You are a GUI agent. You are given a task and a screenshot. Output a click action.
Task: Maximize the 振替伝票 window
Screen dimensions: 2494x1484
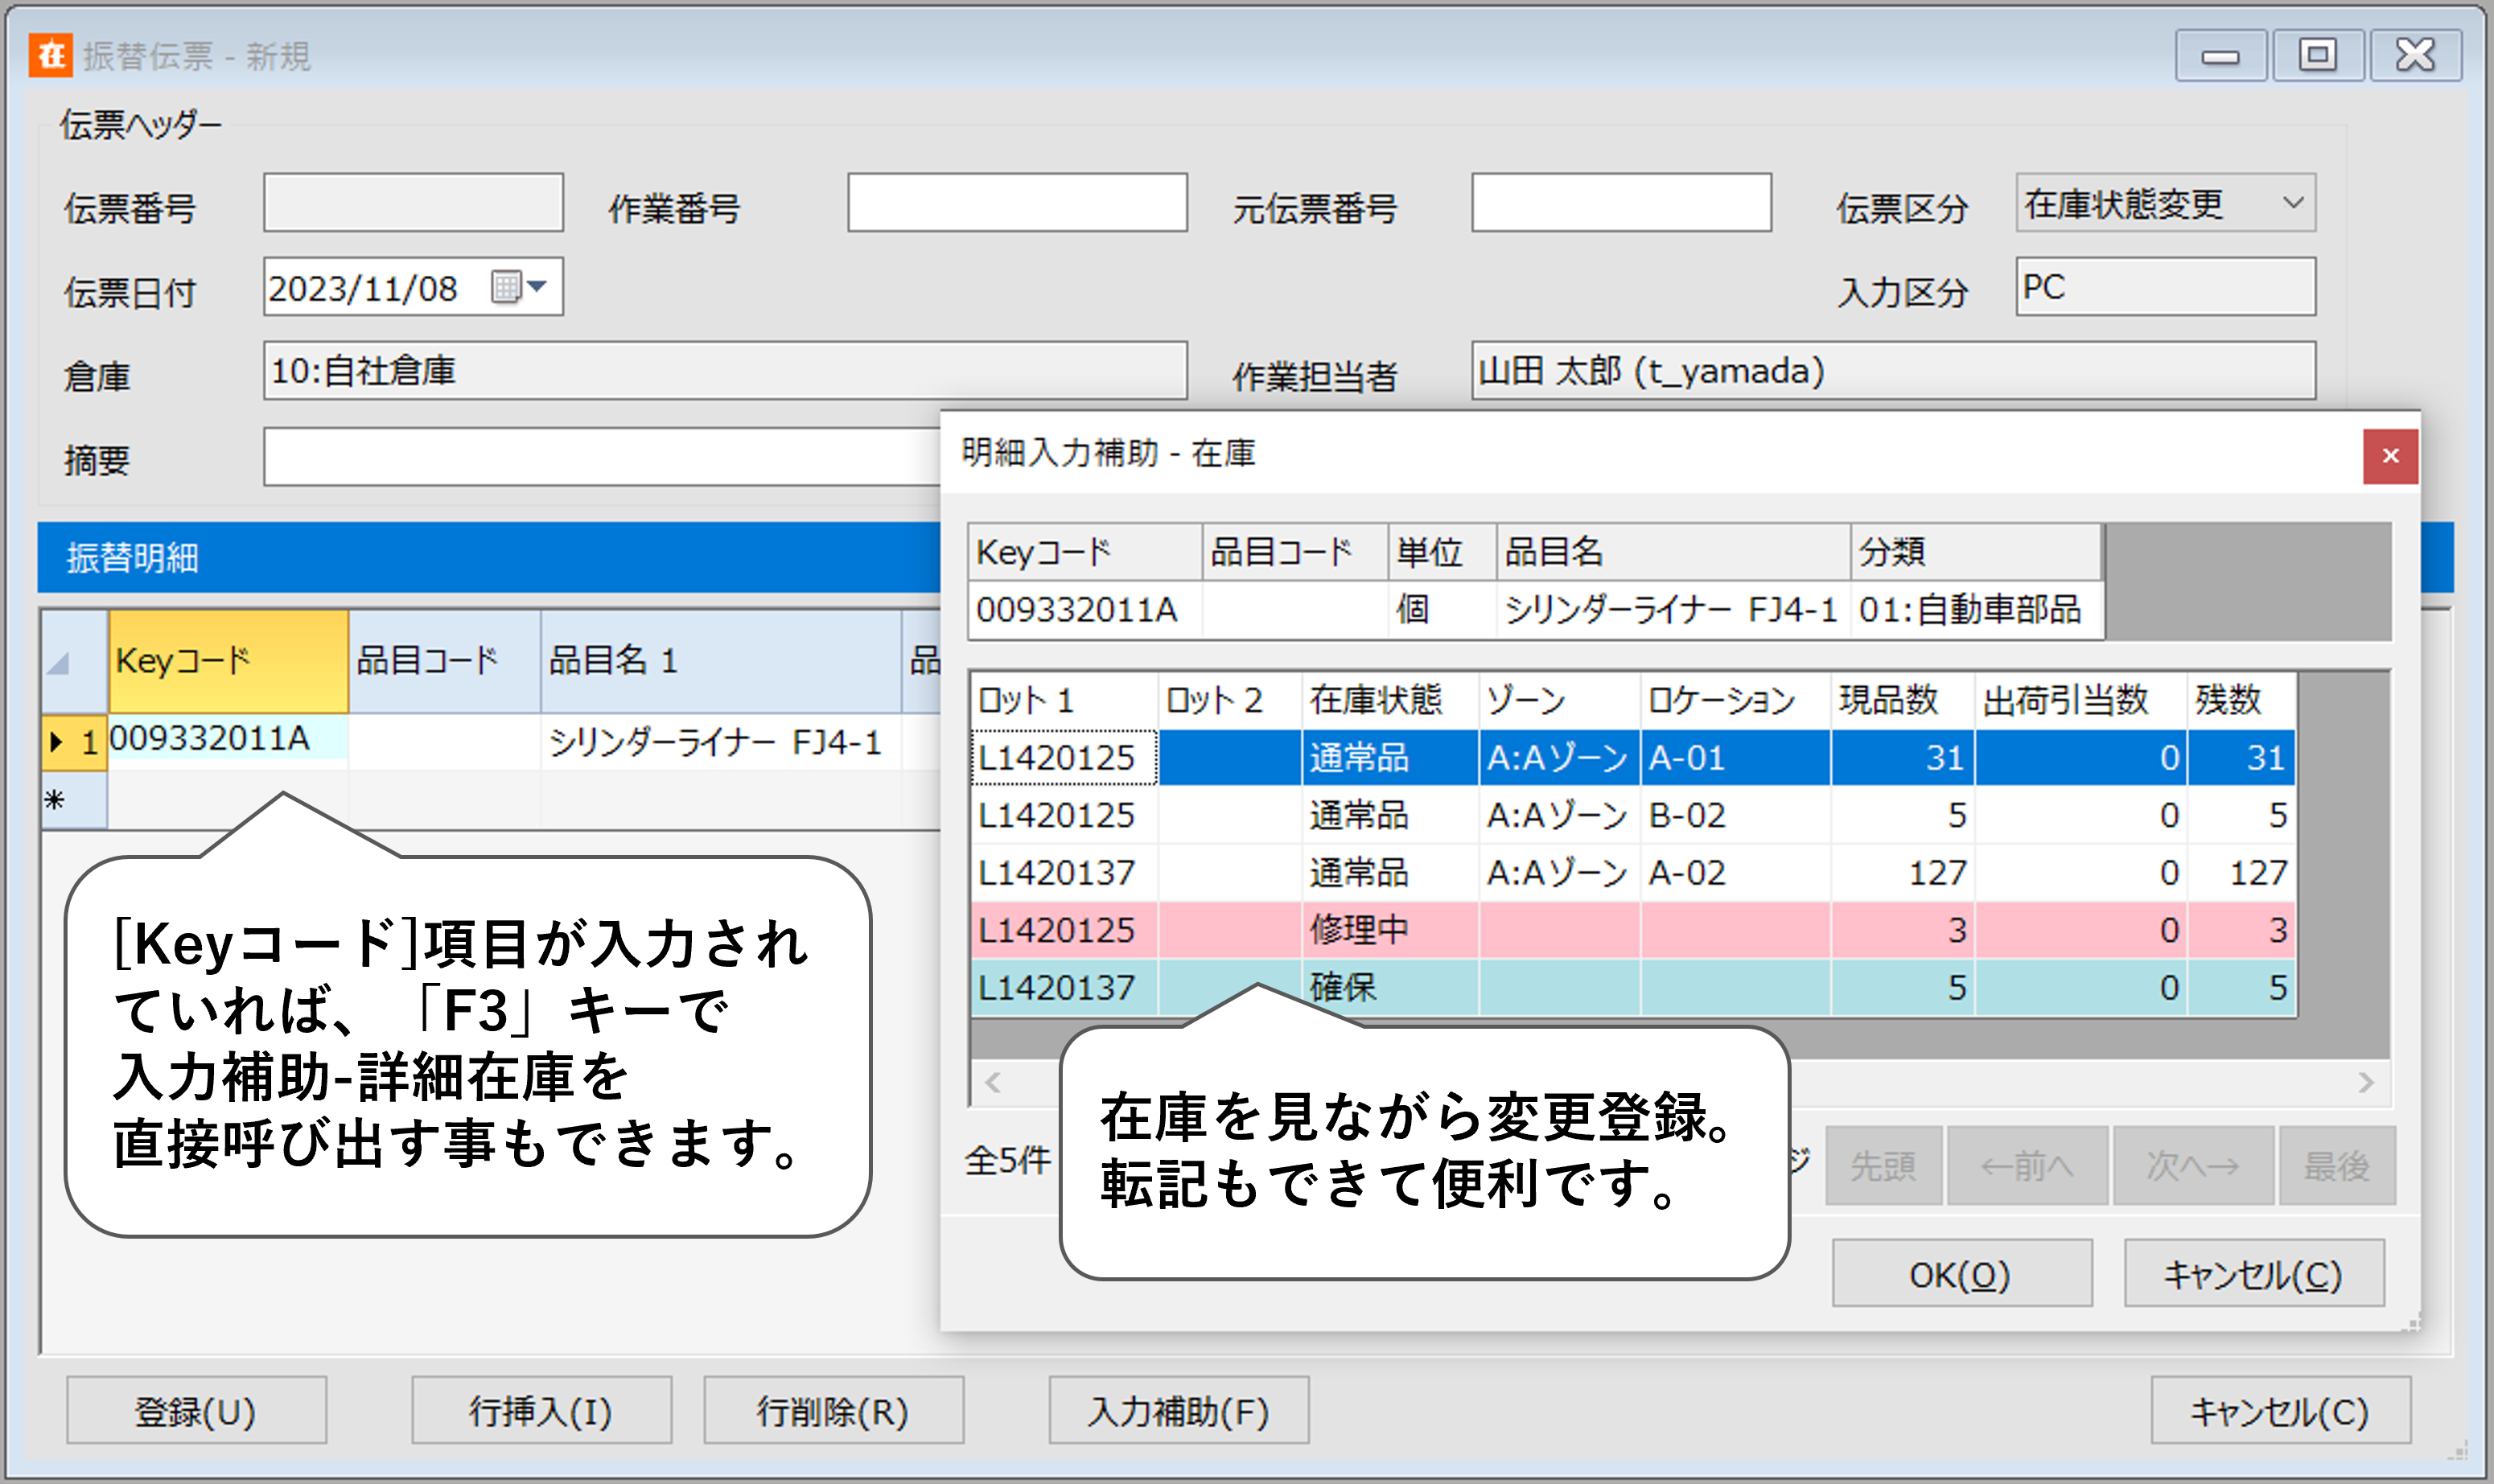2318,55
